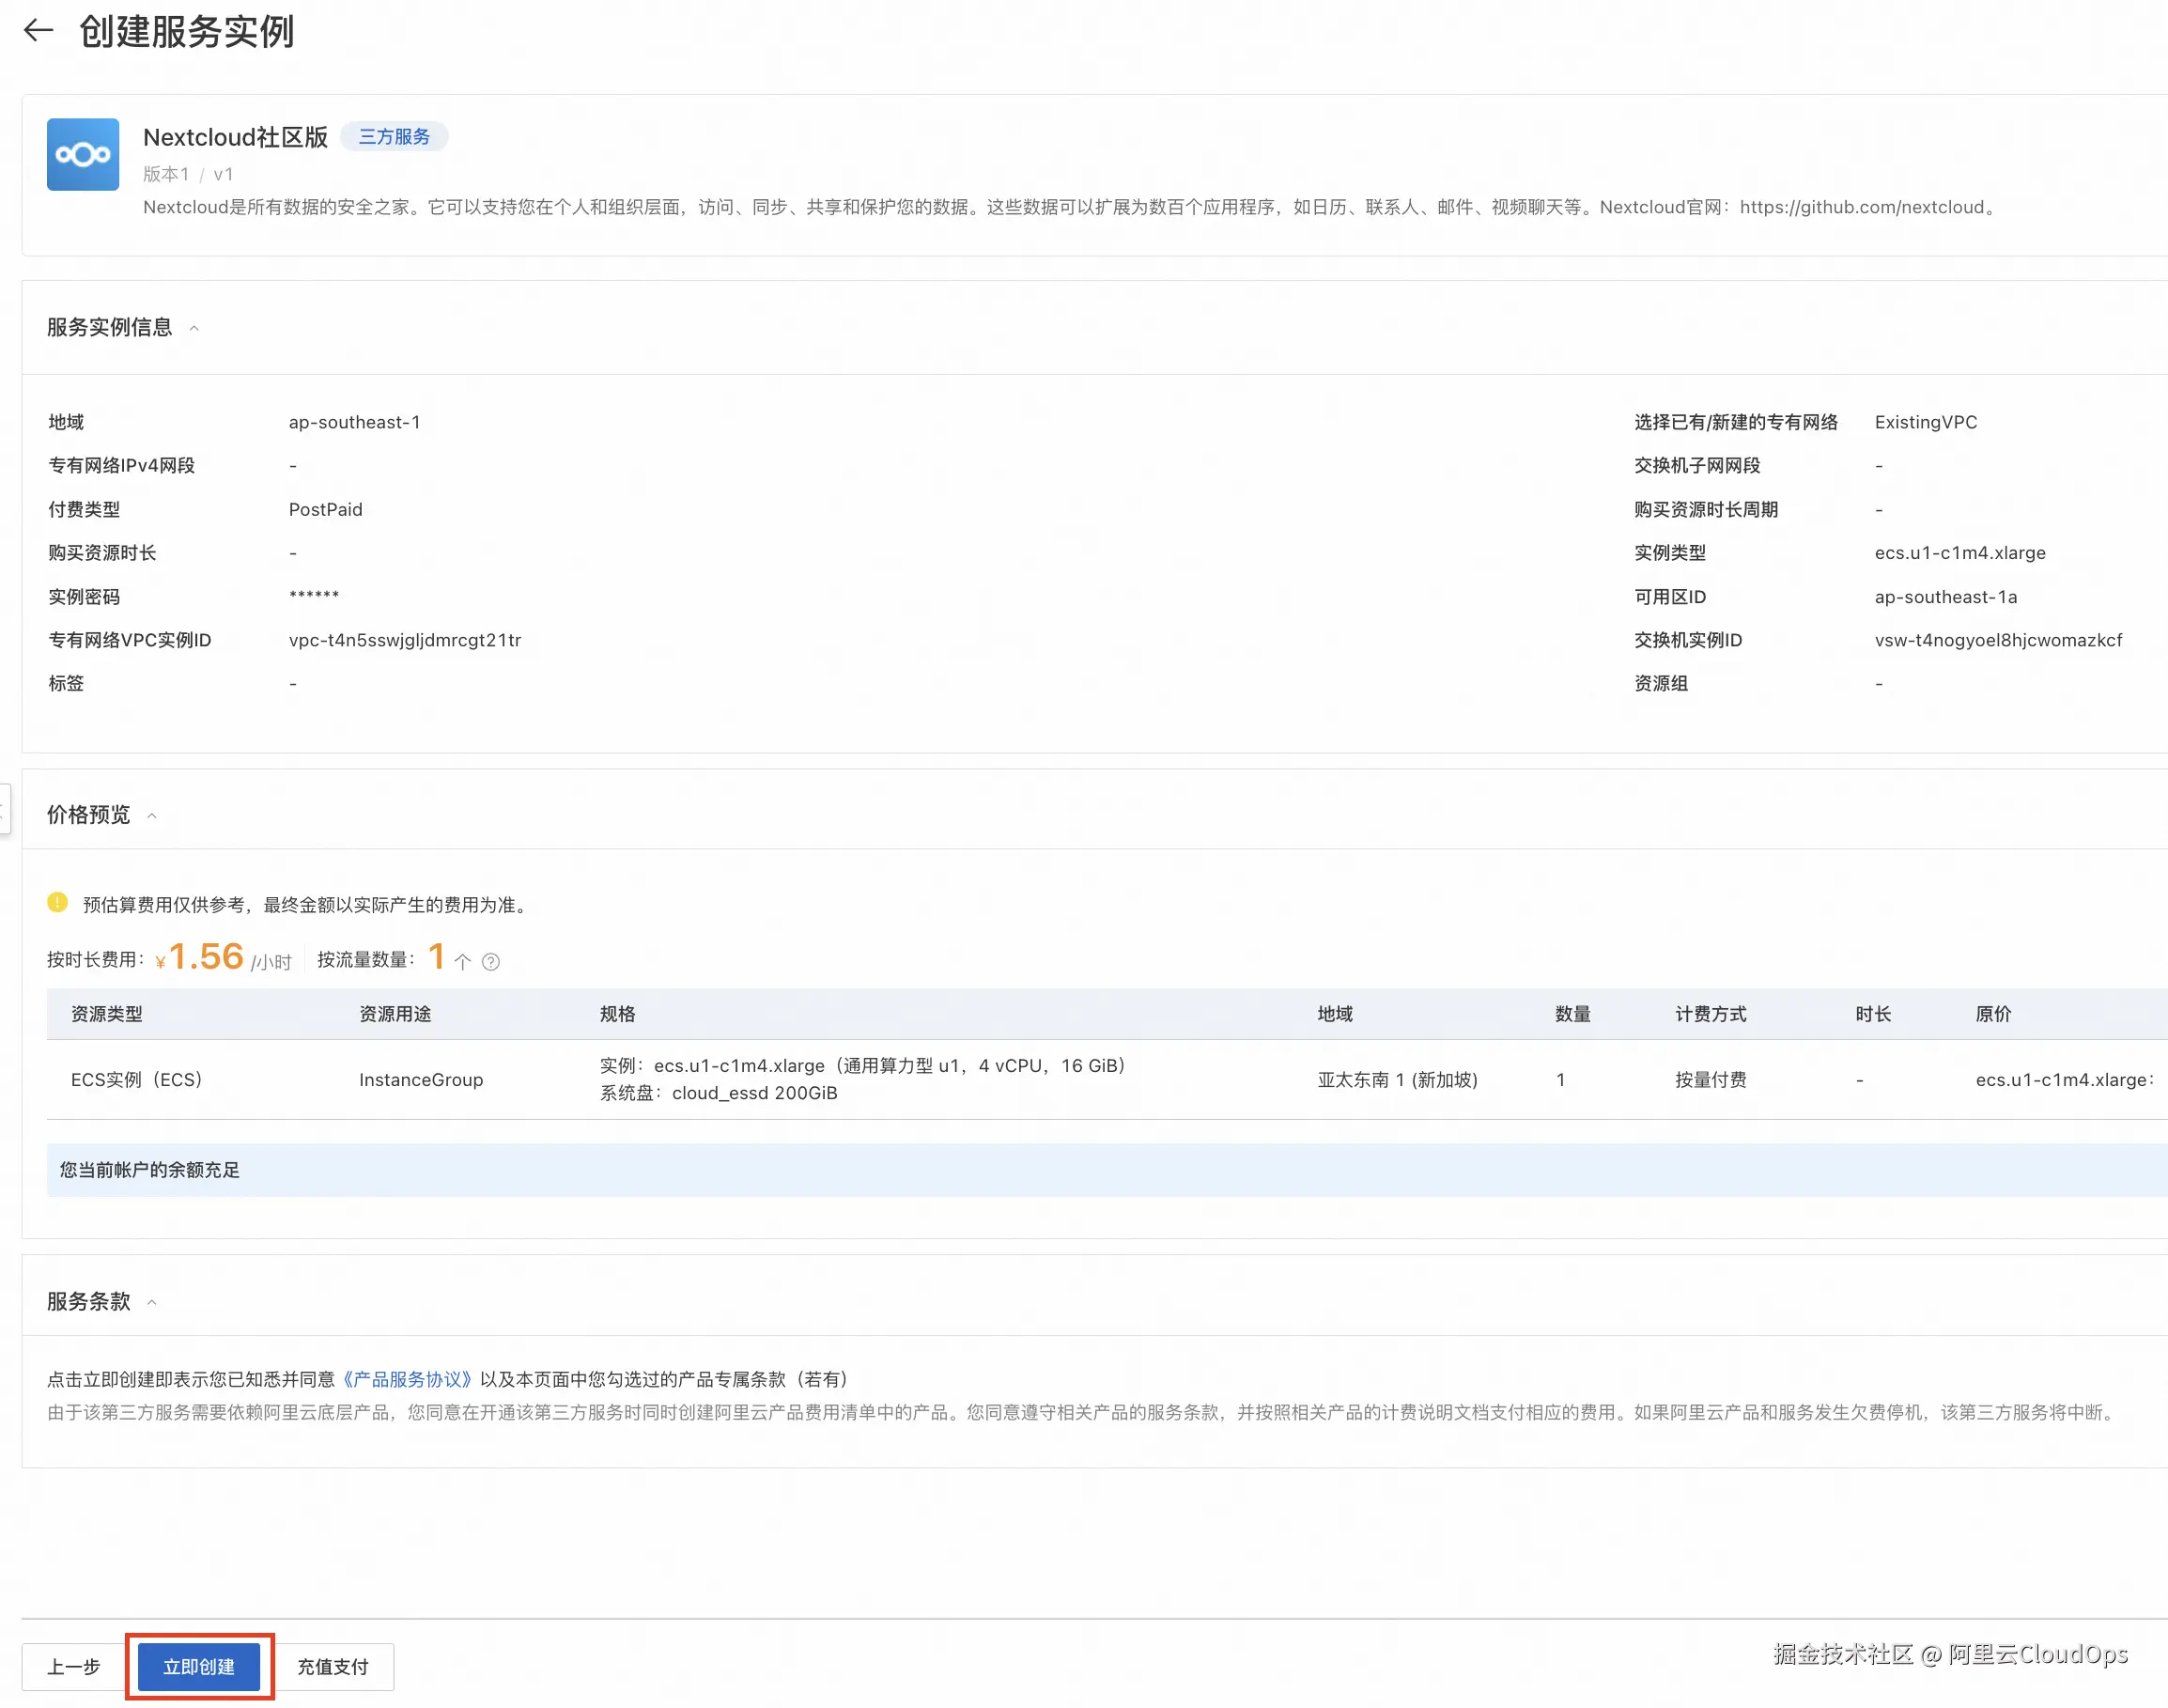
Task: Click the 立即创建 button
Action: [199, 1667]
